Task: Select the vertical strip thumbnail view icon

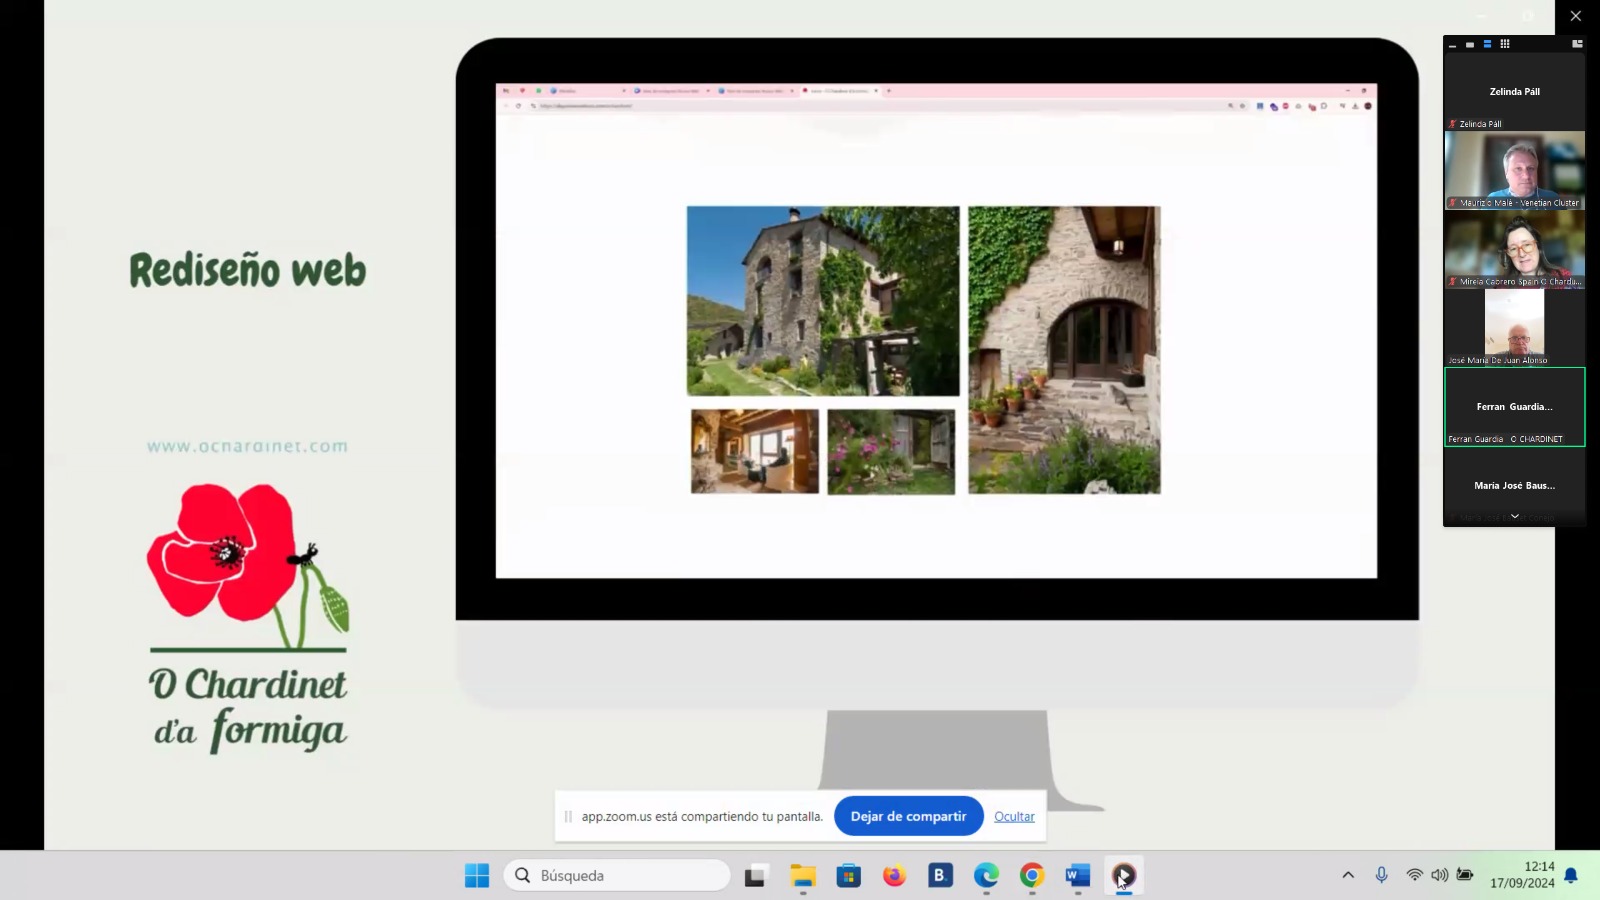Action: (x=1487, y=44)
